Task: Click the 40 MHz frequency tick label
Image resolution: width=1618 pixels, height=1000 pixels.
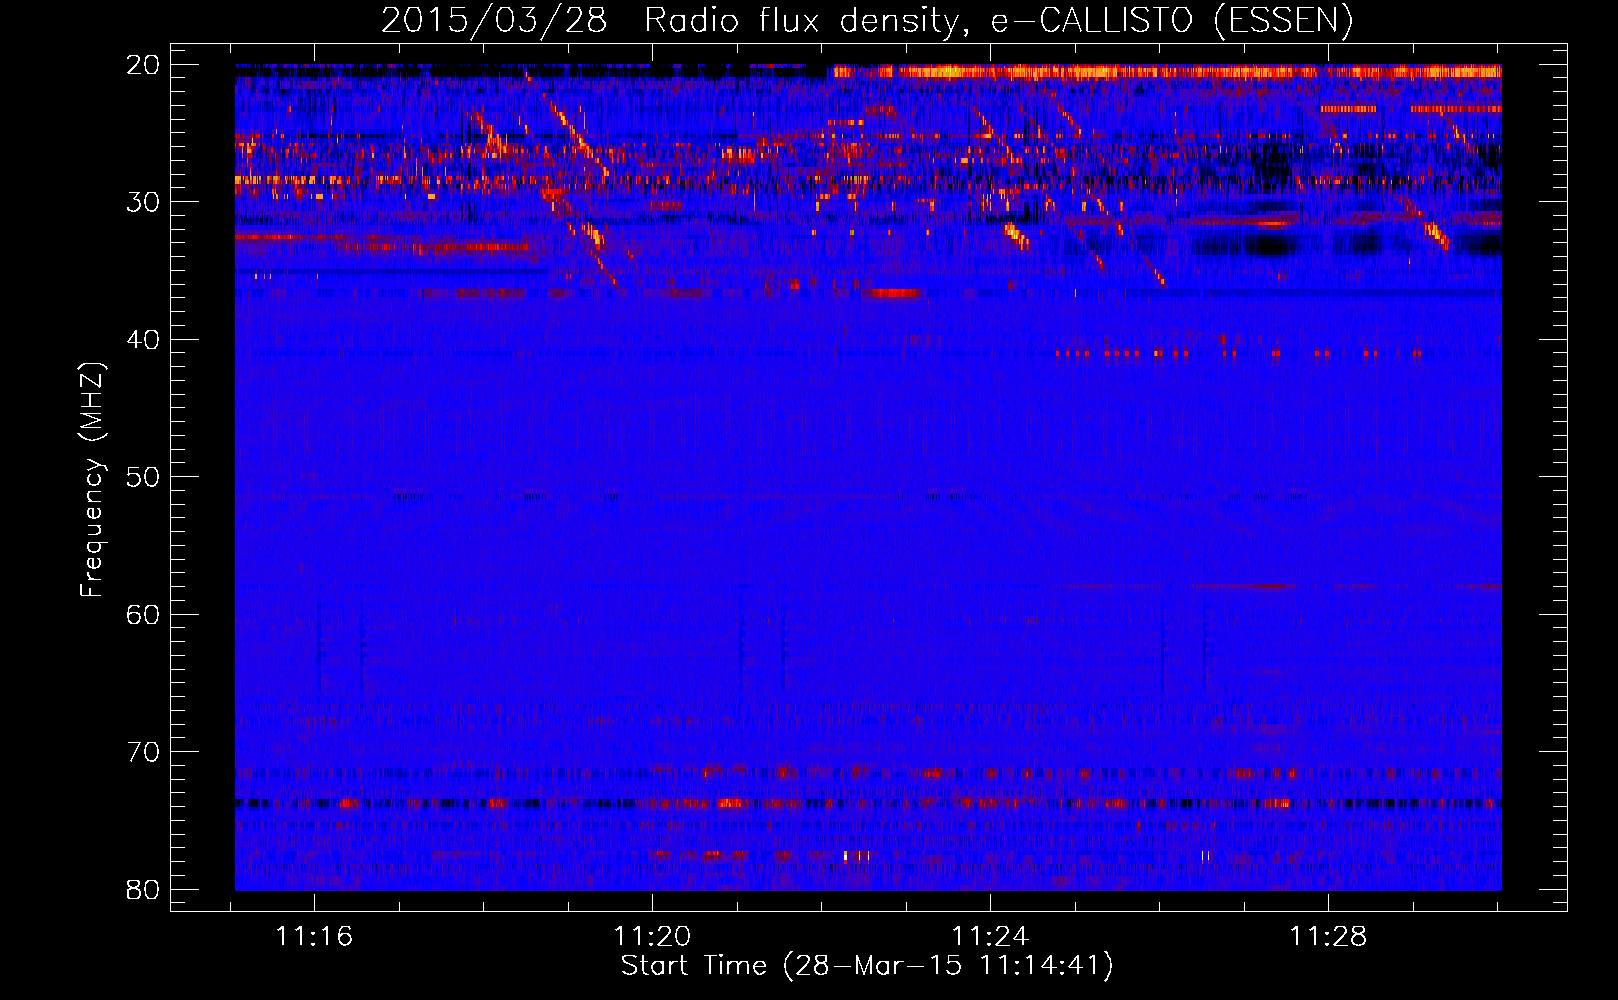Action: coord(142,340)
